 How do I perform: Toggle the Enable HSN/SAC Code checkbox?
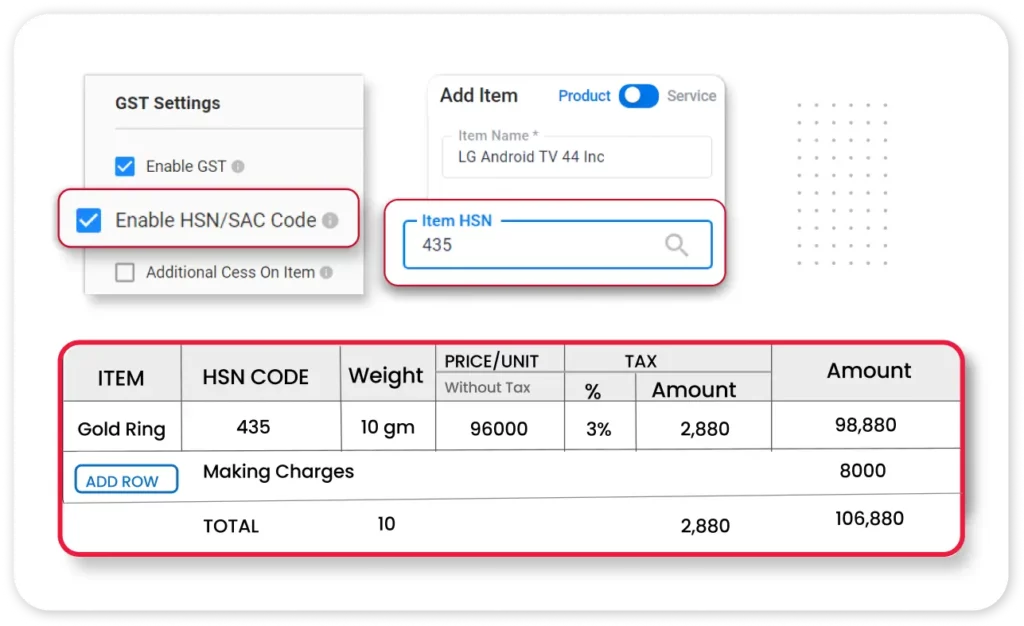click(x=89, y=220)
